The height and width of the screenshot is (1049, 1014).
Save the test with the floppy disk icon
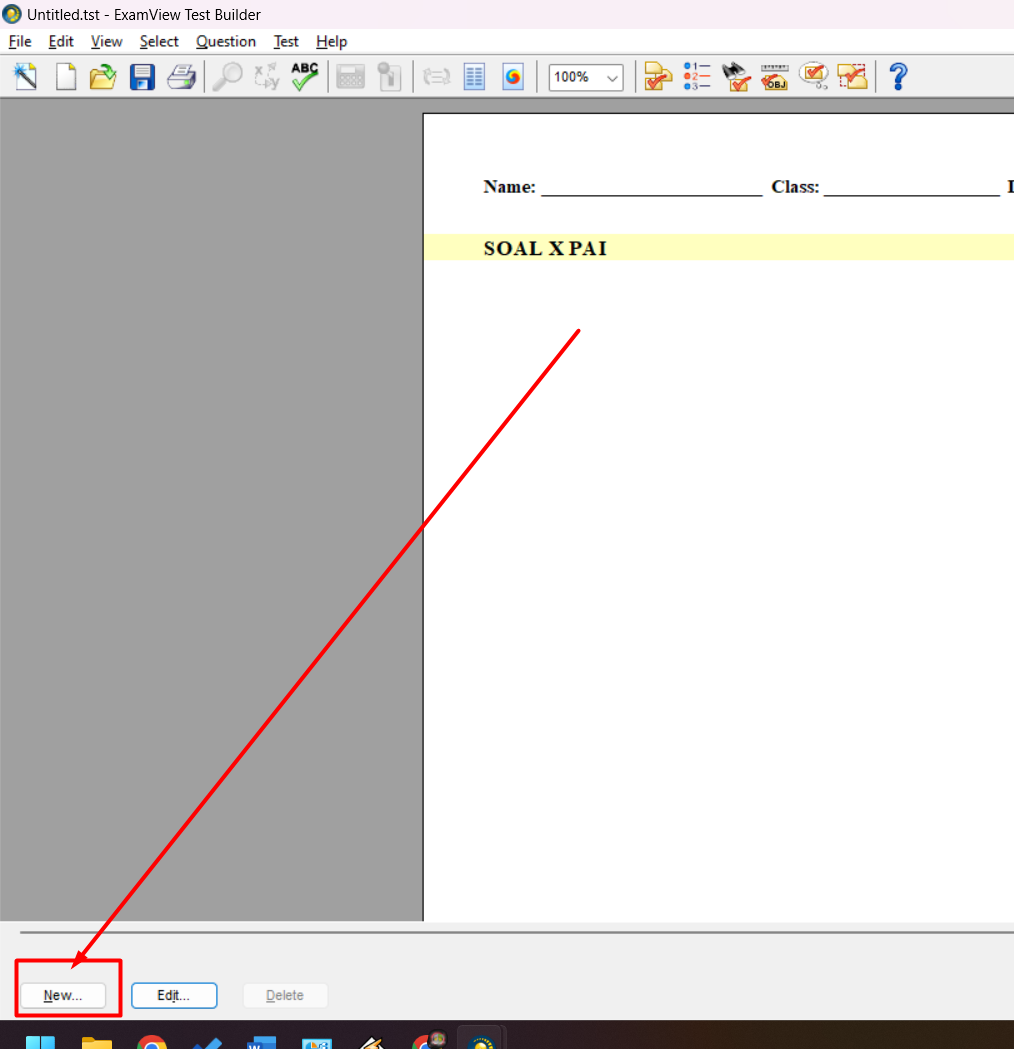pyautogui.click(x=142, y=77)
